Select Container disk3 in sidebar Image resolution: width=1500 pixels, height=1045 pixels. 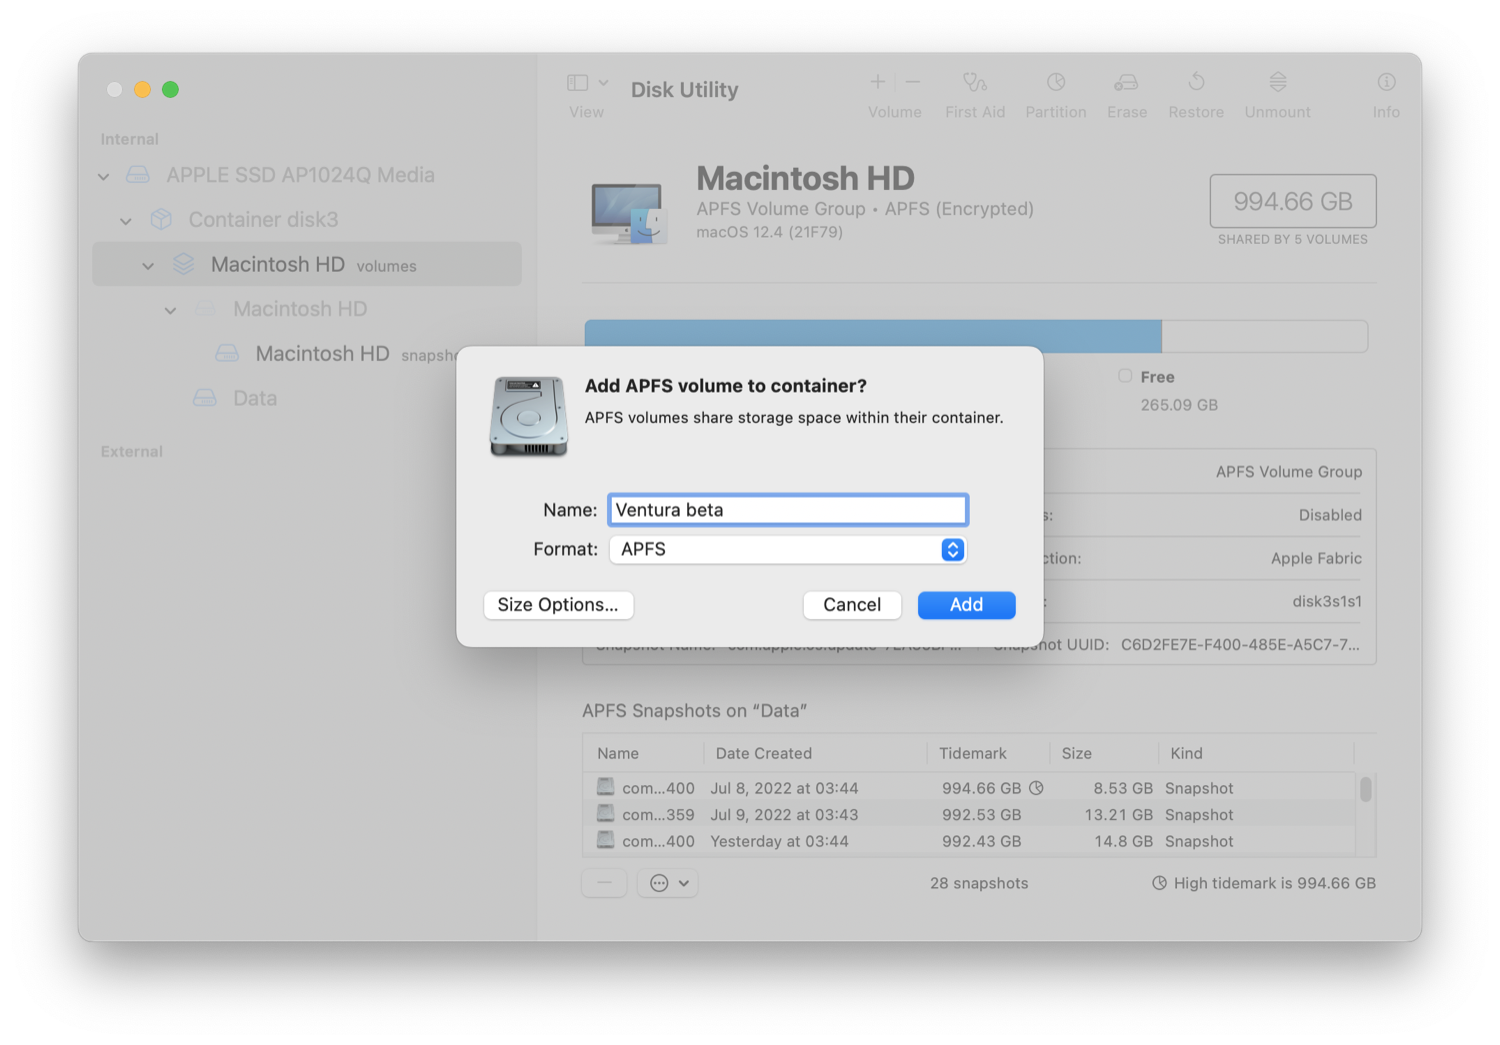[263, 219]
